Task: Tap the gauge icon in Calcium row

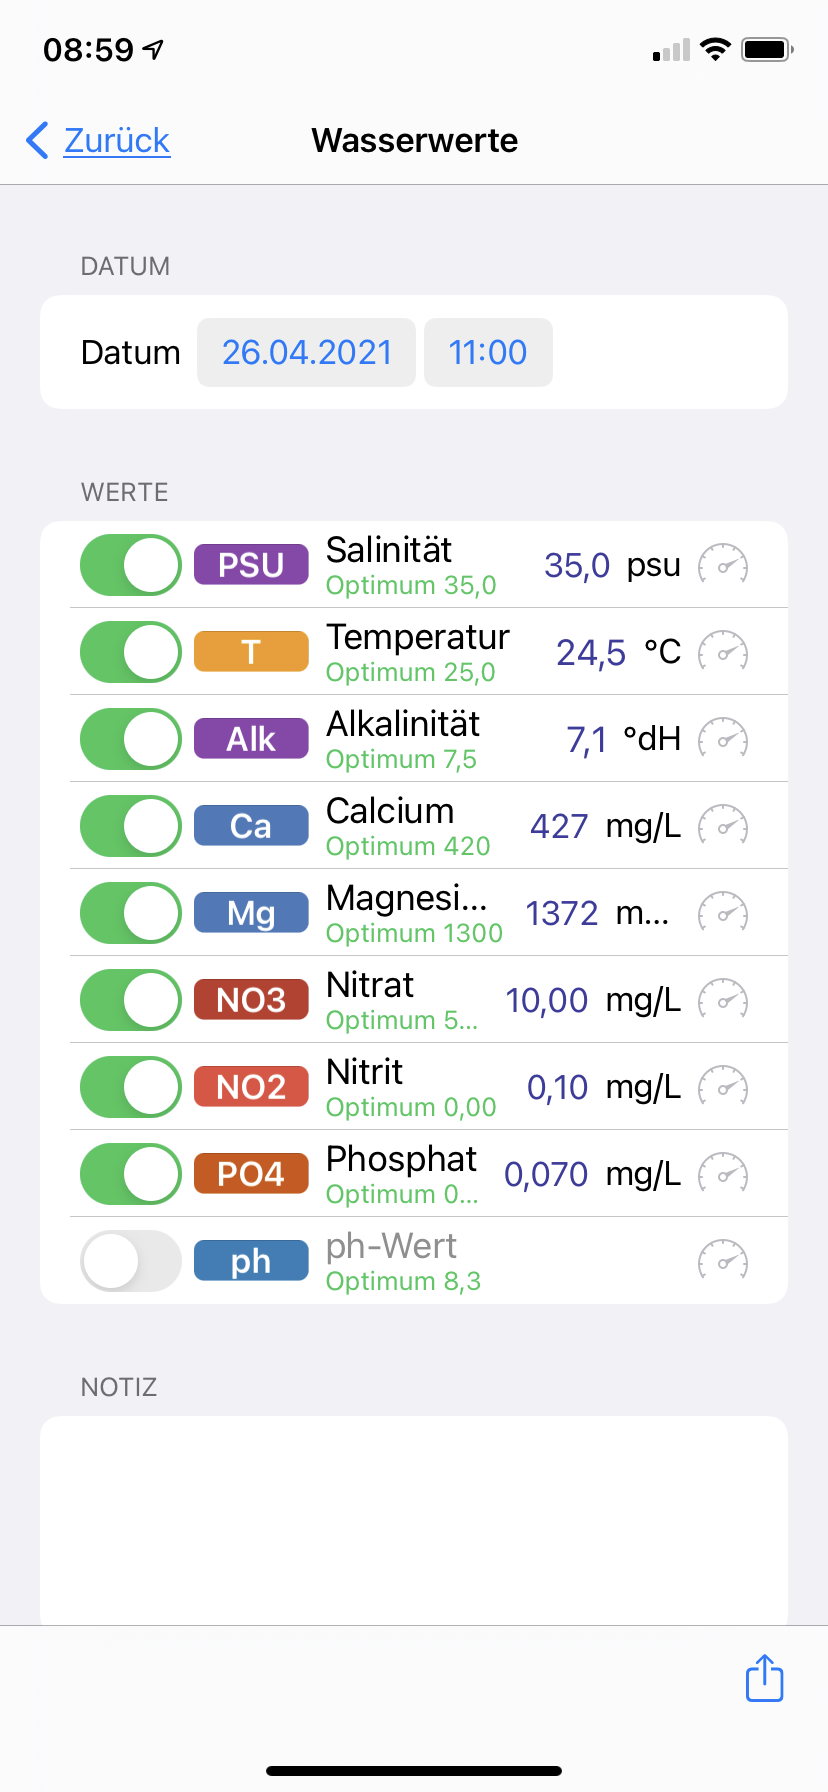Action: (722, 826)
